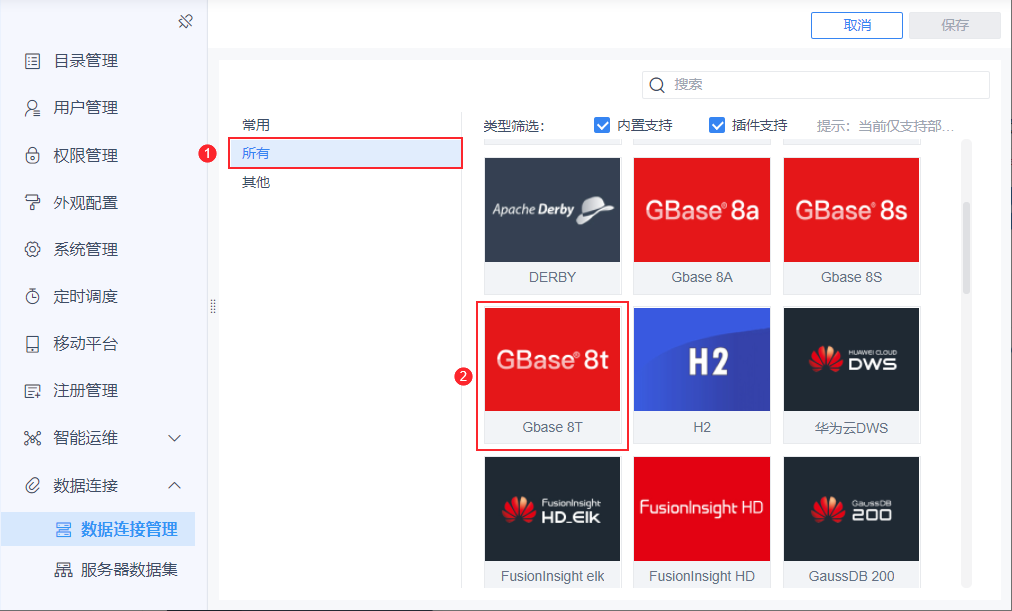Screen dimensions: 1012x611
Task: Open 系统管理 menu item
Action: [x=85, y=250]
